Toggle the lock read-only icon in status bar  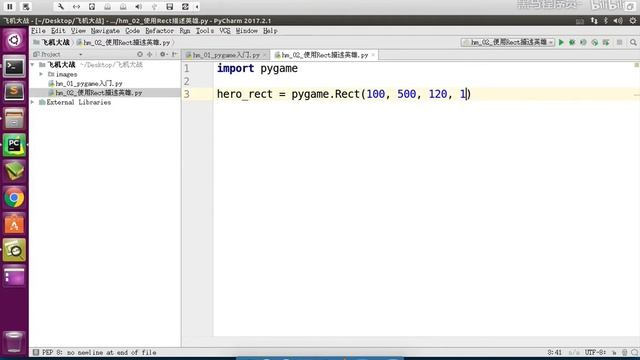614,352
